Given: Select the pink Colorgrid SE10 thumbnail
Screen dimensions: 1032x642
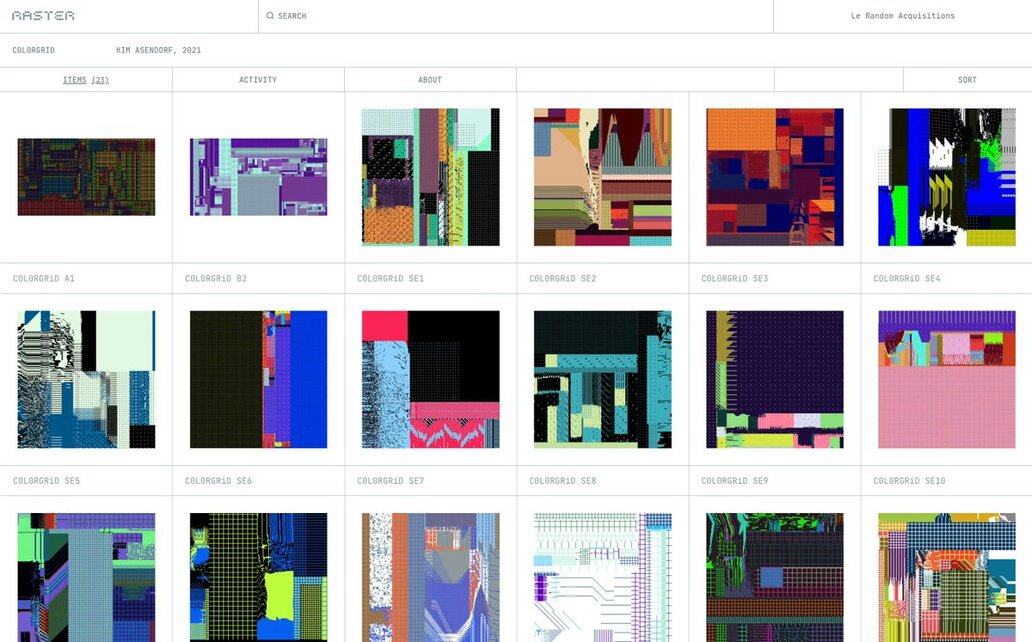Looking at the screenshot, I should 946,379.
